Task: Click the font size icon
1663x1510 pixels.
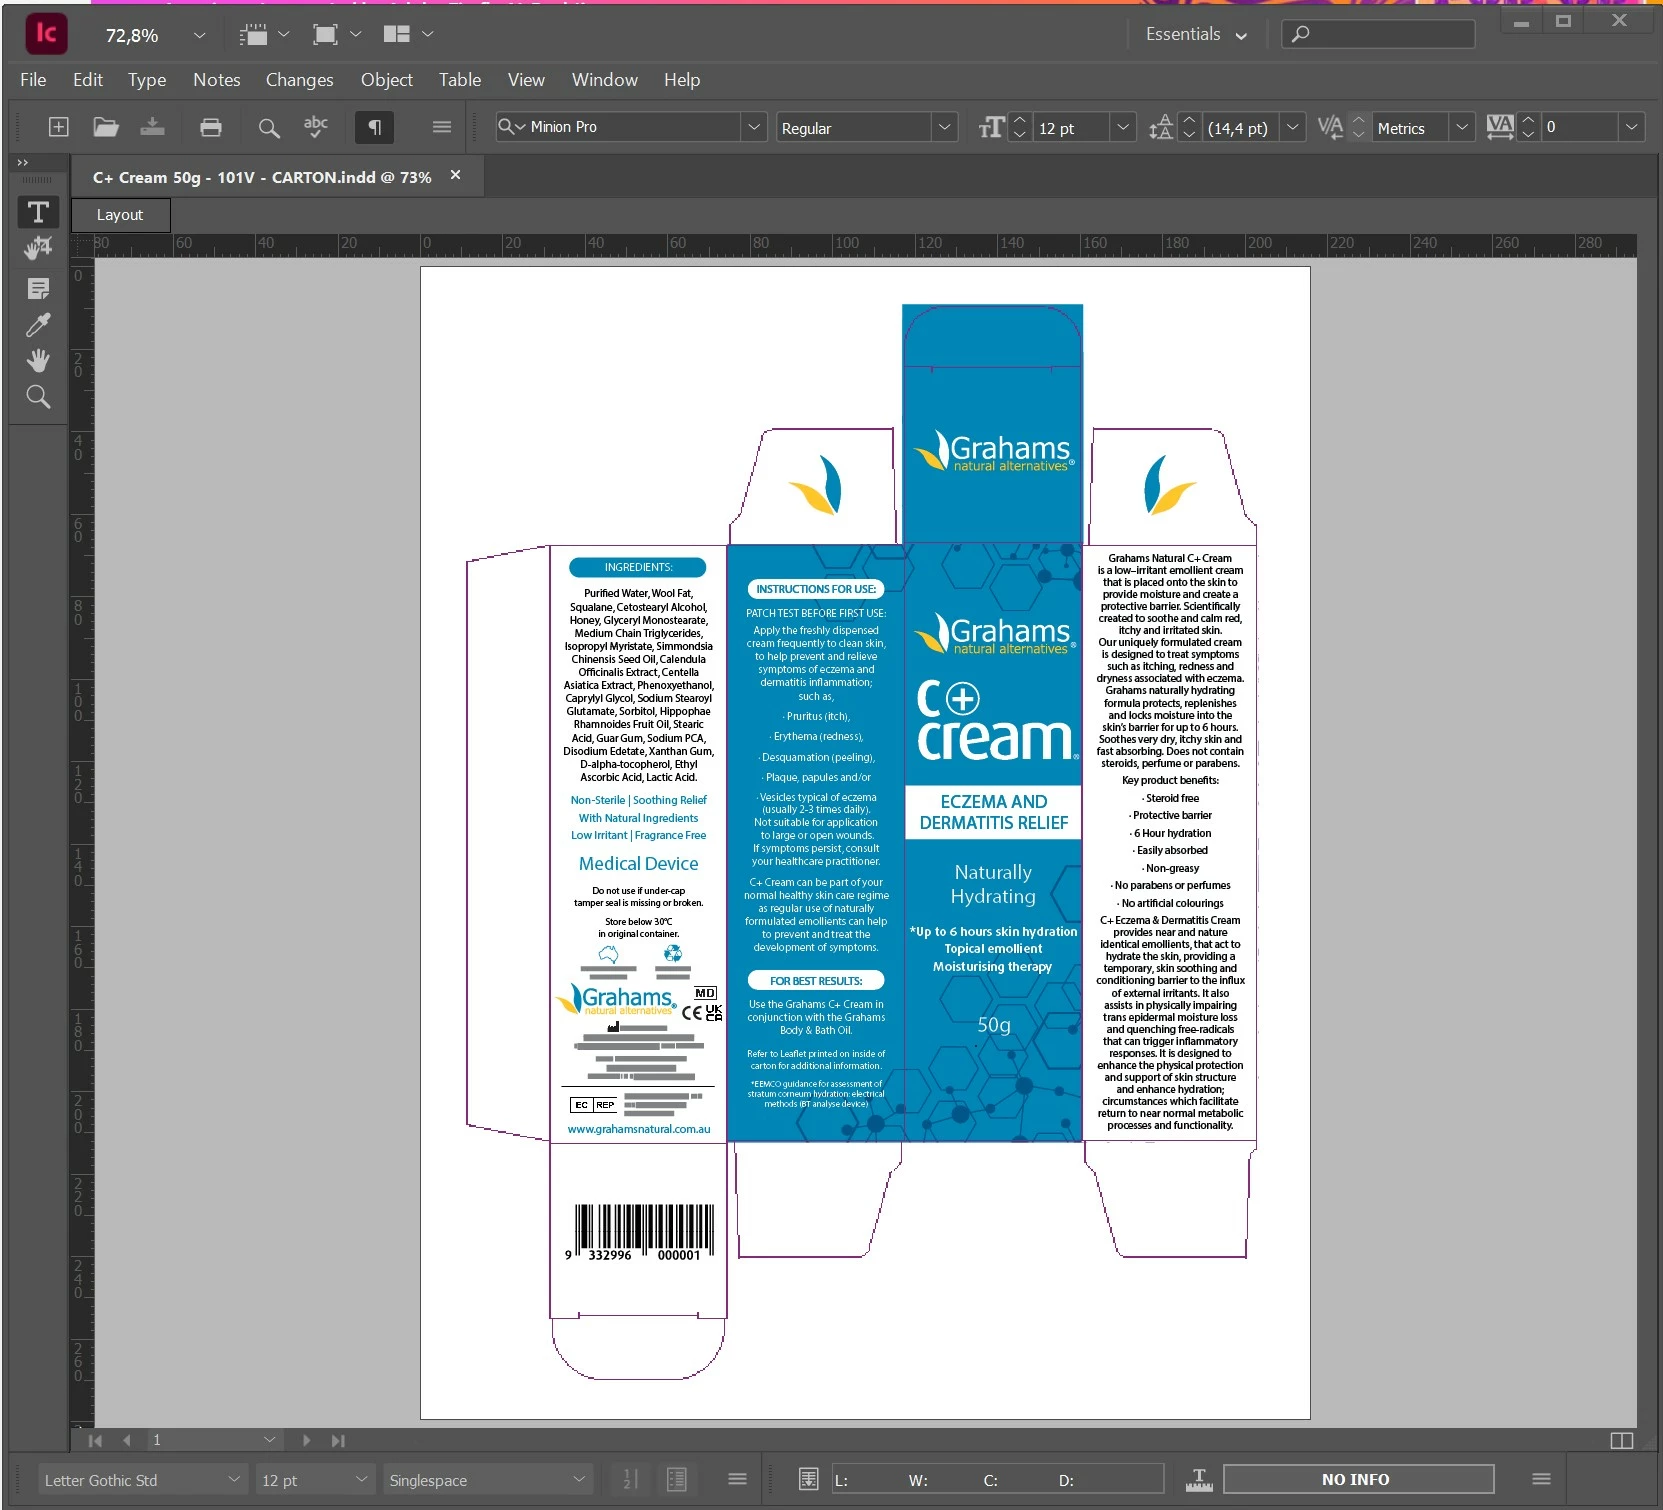Action: click(991, 127)
